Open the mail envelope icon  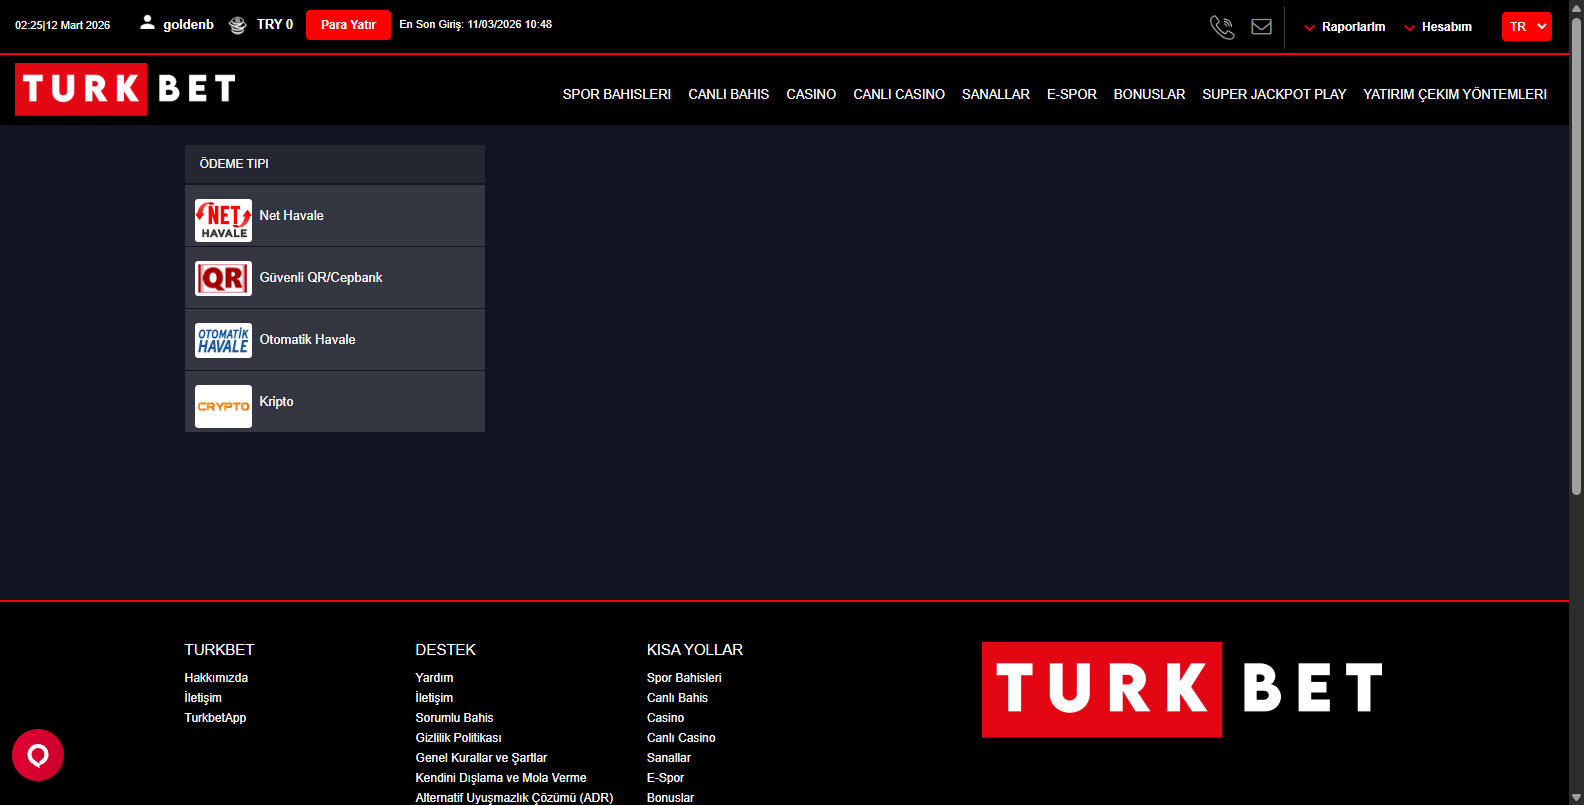(x=1262, y=27)
